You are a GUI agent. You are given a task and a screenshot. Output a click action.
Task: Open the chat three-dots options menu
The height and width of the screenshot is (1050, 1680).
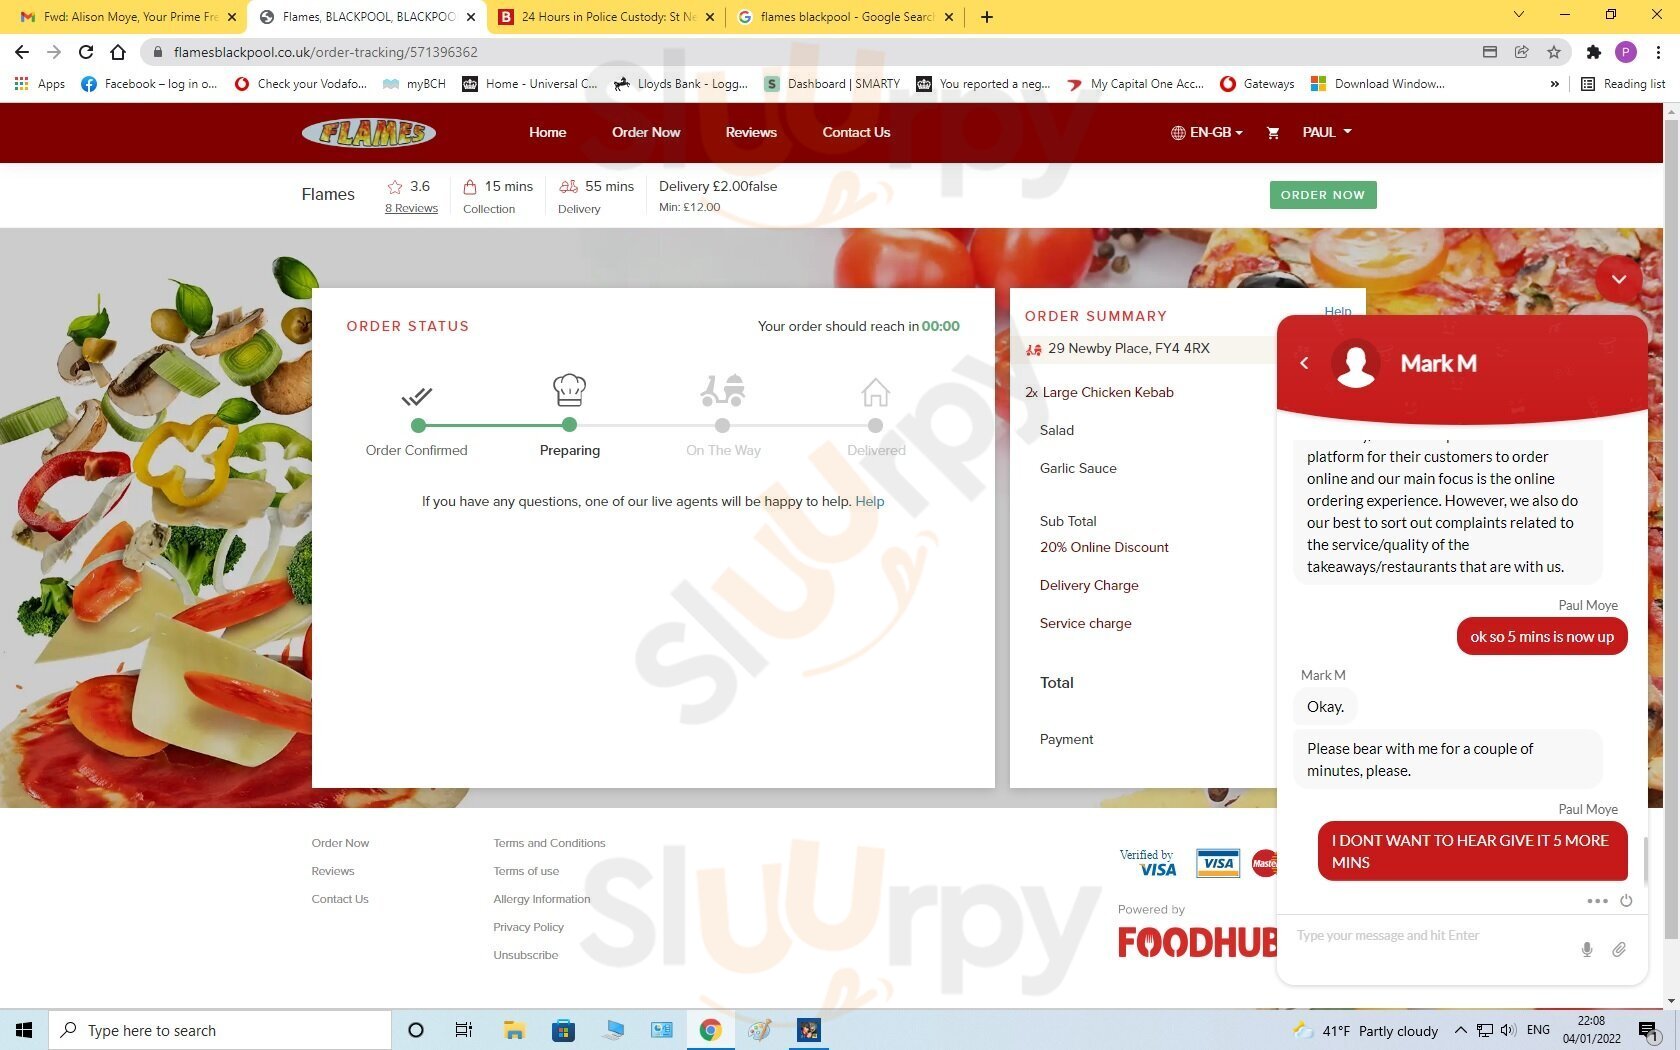(1597, 900)
